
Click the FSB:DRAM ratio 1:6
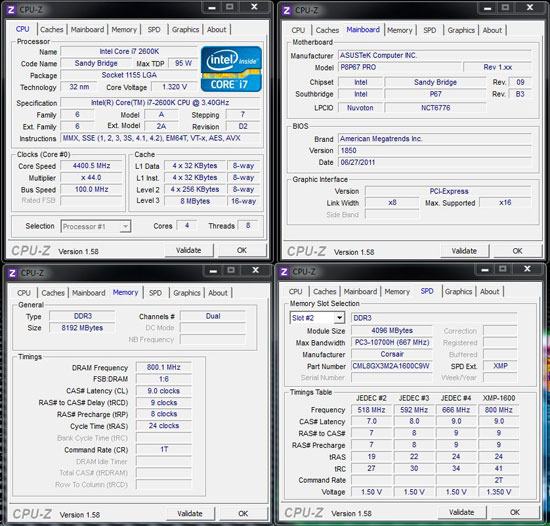164,379
